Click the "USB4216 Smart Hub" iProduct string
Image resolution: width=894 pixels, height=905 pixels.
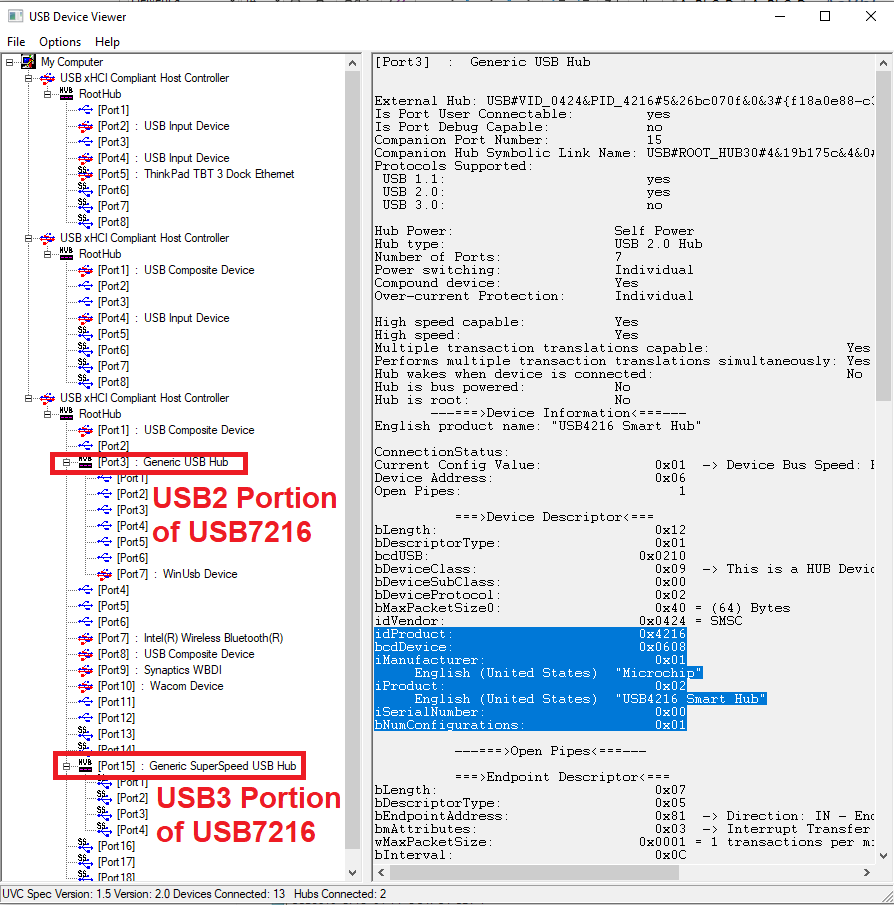click(691, 699)
